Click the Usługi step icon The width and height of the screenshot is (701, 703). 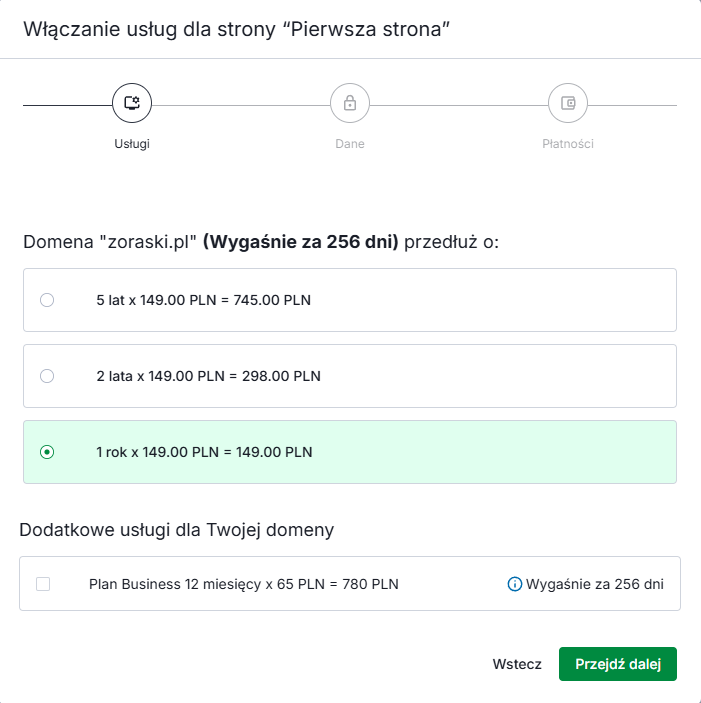[x=131, y=102]
